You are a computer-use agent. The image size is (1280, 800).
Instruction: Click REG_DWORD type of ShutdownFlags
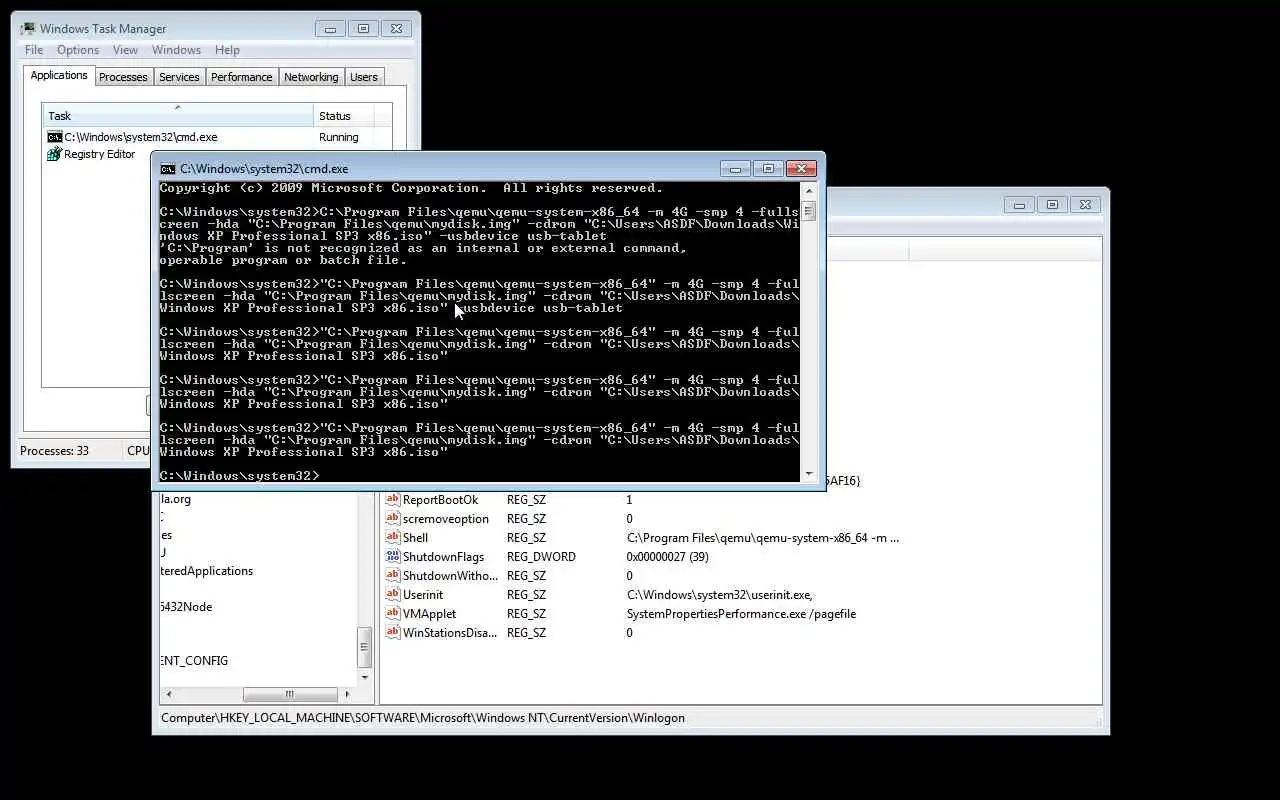(x=541, y=557)
